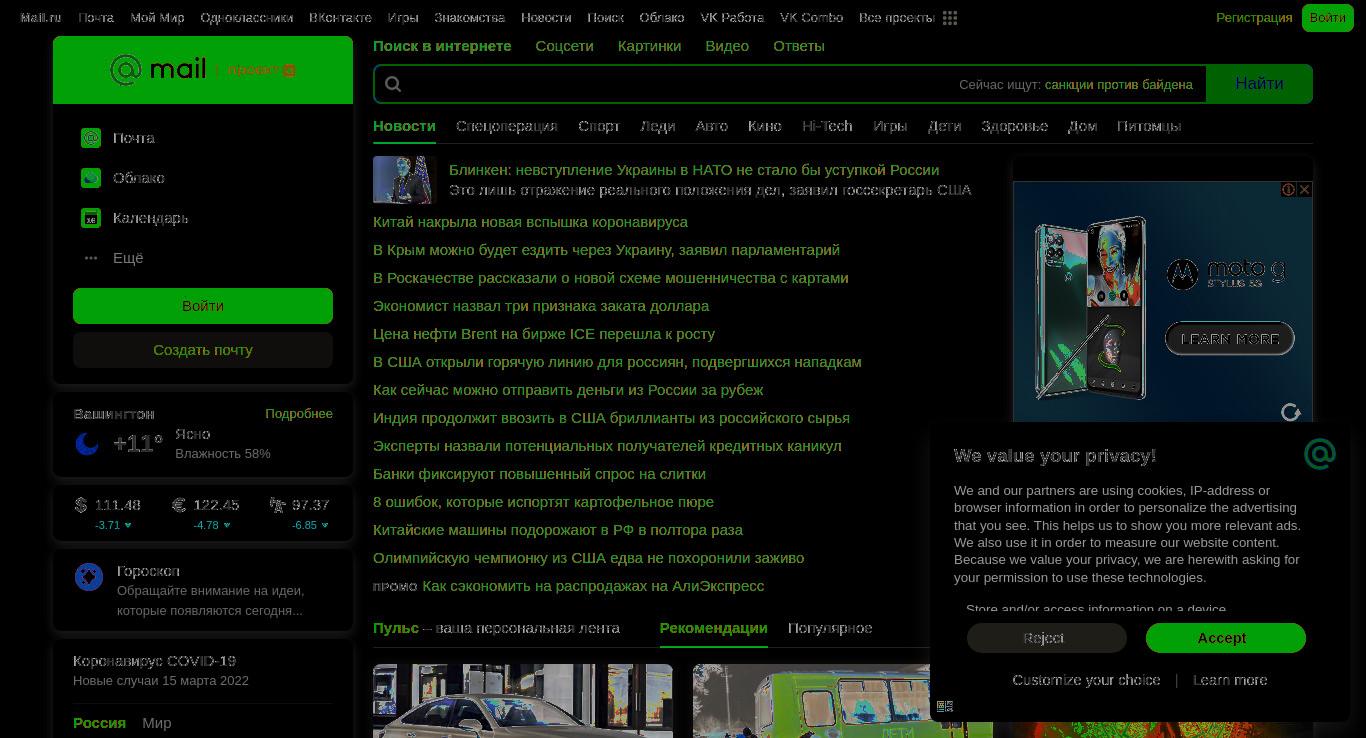
Task: Click Создать почту button
Action: [203, 350]
